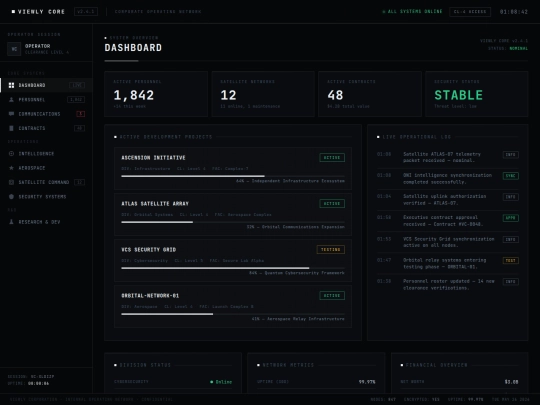Select the Atlas Satellite Array project

tap(233, 215)
